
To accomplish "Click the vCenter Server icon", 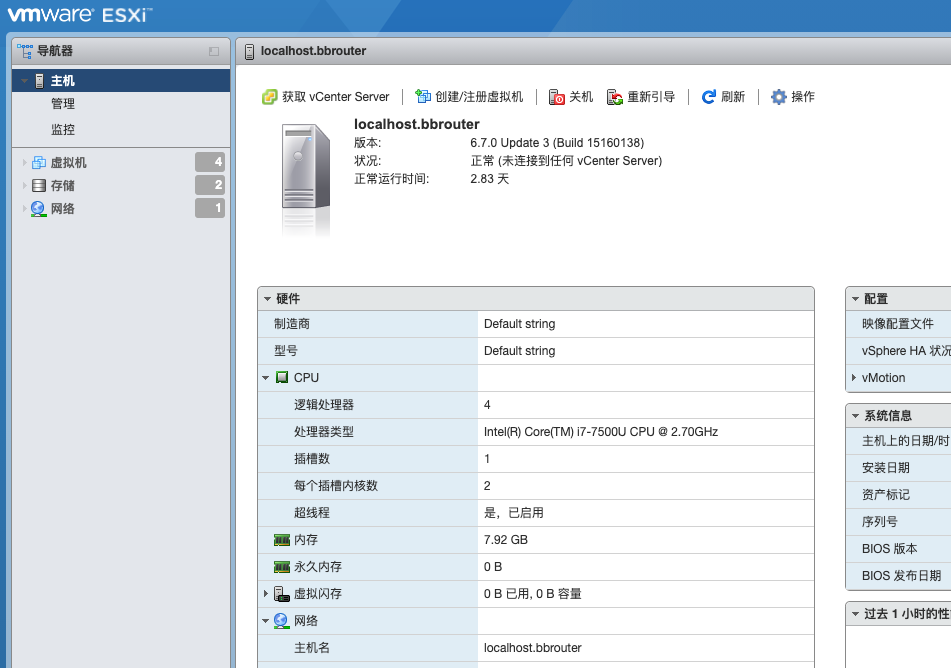I will click(x=269, y=97).
